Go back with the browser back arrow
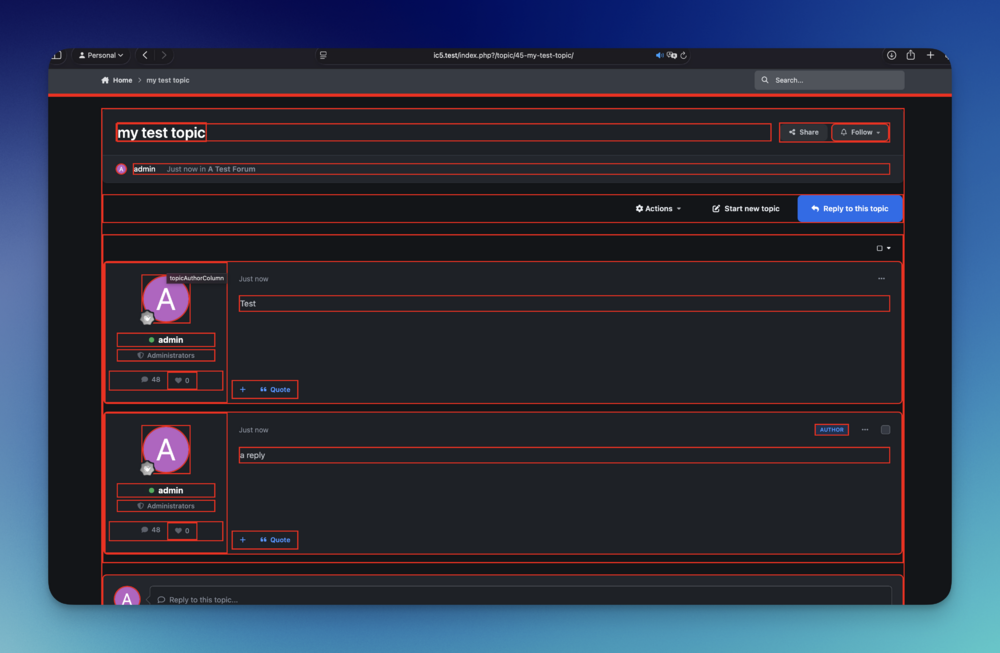Screen dimensions: 1000x653 pos(145,55)
